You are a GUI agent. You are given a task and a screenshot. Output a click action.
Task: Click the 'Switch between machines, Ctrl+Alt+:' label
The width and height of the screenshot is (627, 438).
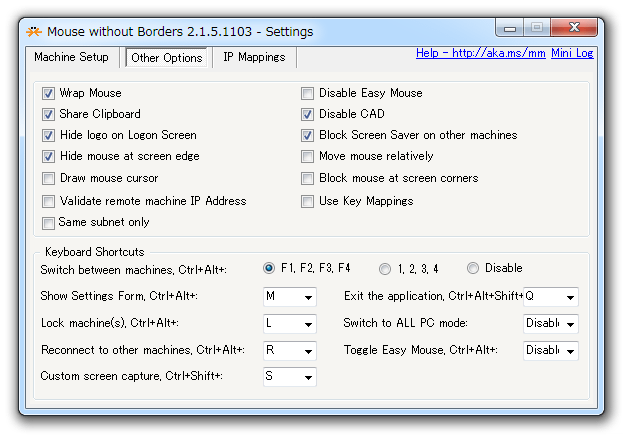coord(134,270)
